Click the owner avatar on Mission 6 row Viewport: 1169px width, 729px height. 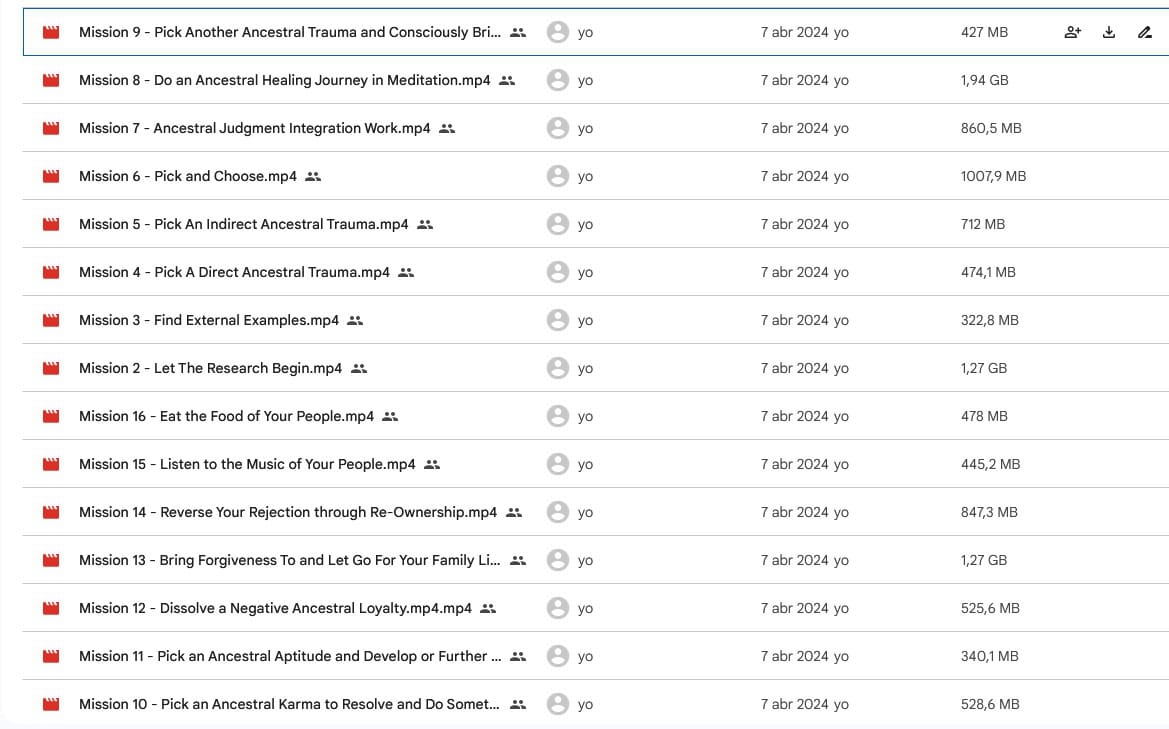tap(558, 176)
